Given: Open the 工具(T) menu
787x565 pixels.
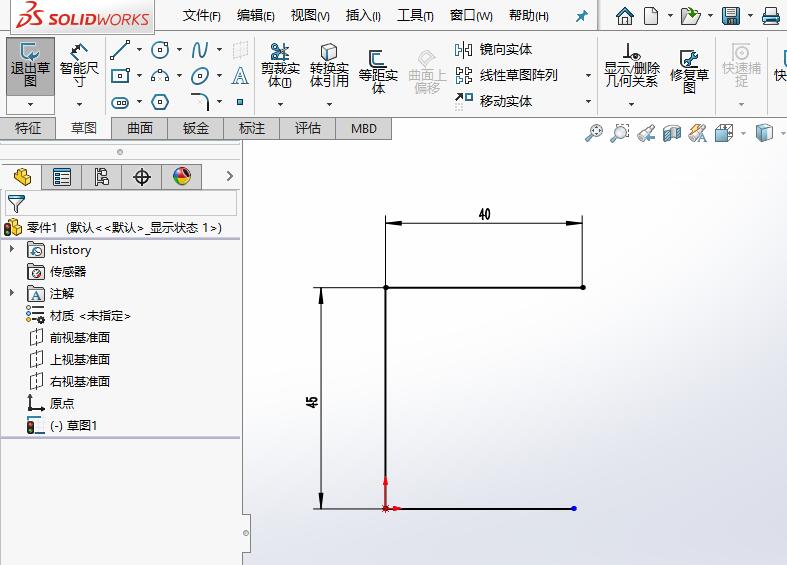Looking at the screenshot, I should pos(415,16).
